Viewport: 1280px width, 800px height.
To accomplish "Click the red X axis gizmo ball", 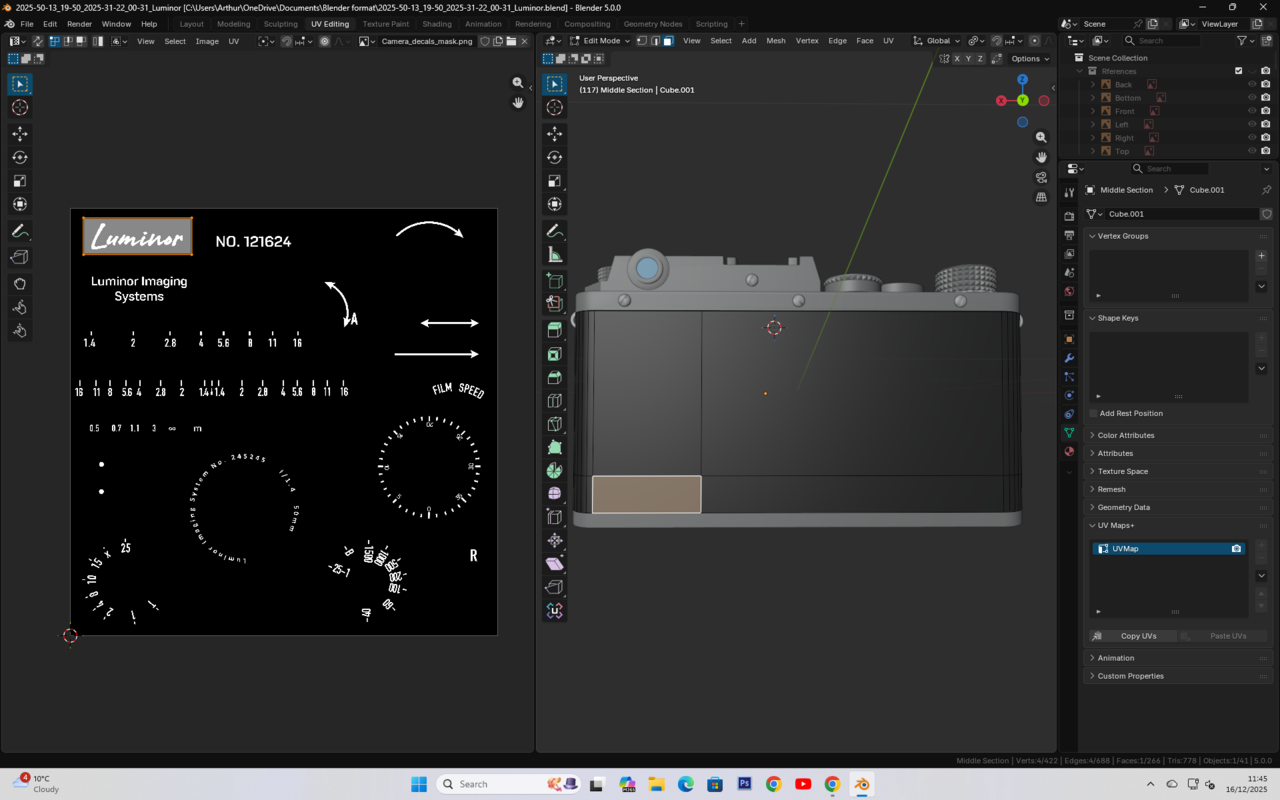I will click(1001, 101).
